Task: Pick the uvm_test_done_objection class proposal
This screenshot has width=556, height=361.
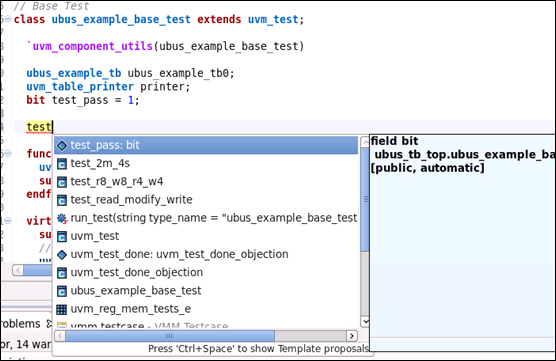Action: pos(137,272)
